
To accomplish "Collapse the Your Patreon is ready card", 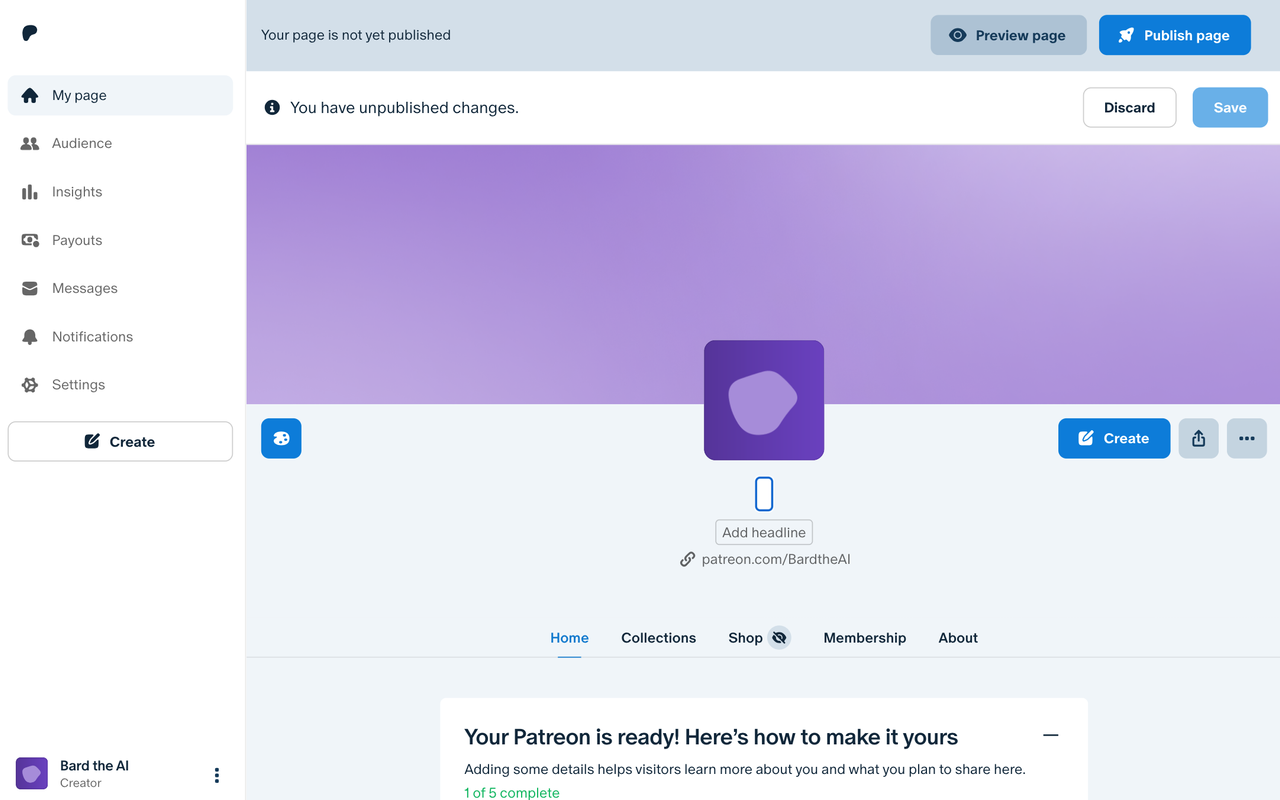I will [1050, 735].
